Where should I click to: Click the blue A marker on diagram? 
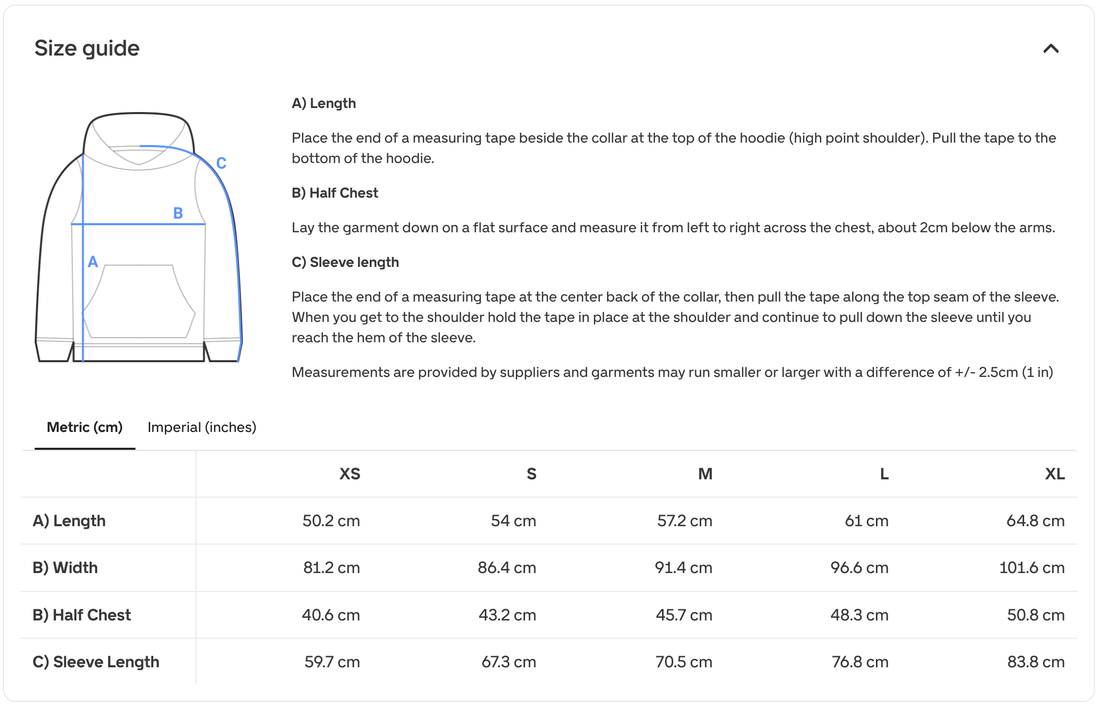[93, 262]
